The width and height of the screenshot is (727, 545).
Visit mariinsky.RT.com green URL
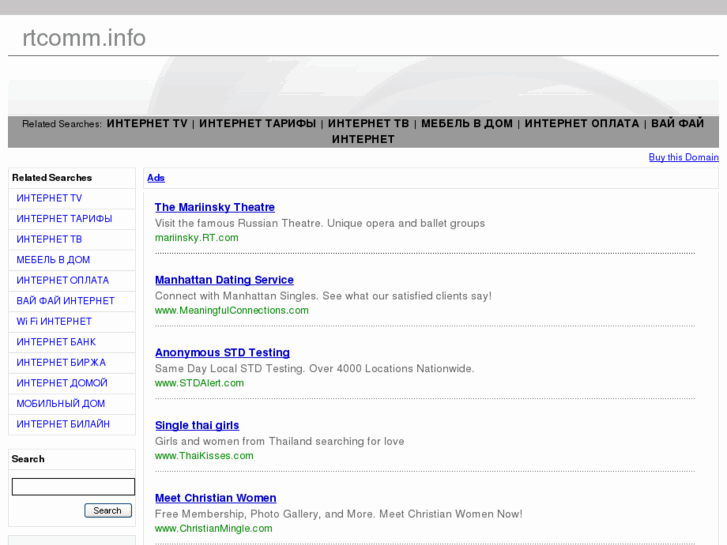197,237
